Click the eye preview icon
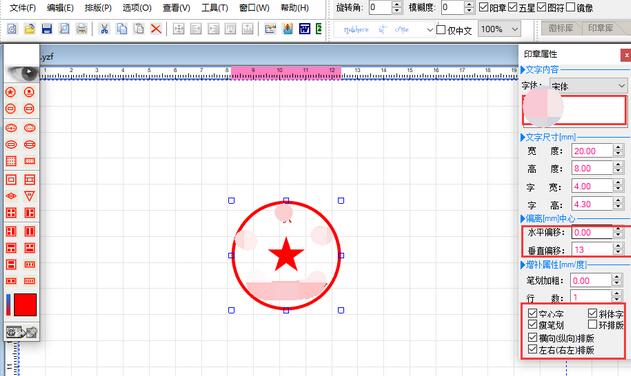Image resolution: width=631 pixels, height=376 pixels. point(22,73)
